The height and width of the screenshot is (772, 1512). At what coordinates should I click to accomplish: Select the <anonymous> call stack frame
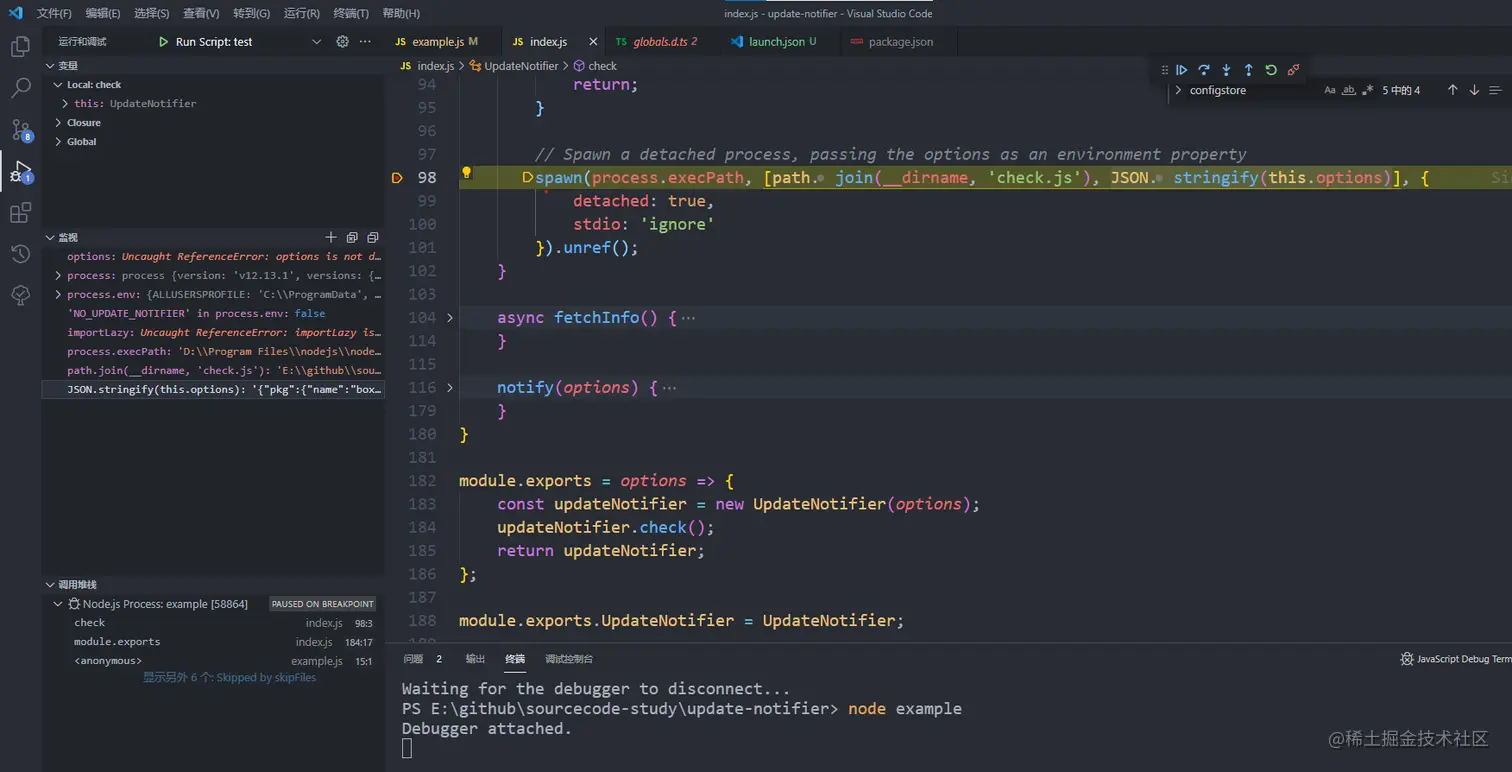click(213, 661)
